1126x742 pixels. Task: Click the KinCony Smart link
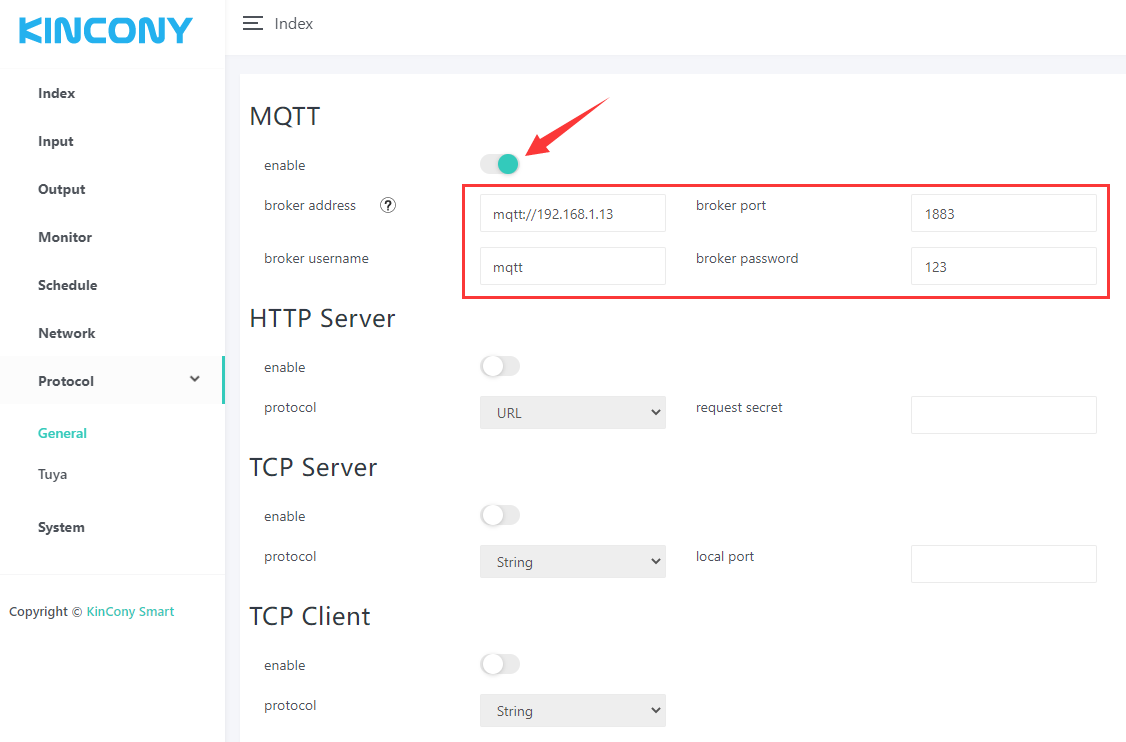tap(130, 611)
